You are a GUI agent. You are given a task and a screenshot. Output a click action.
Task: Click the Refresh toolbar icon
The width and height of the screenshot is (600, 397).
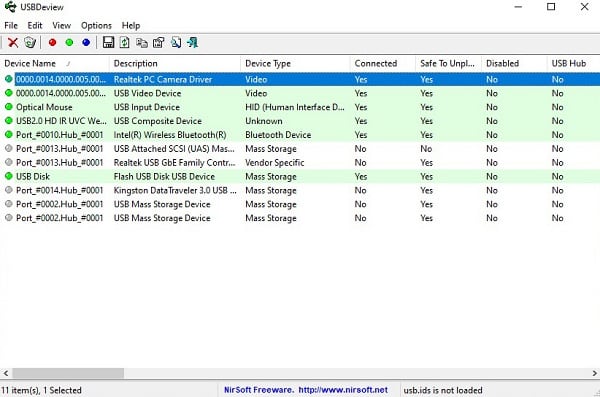tap(125, 42)
